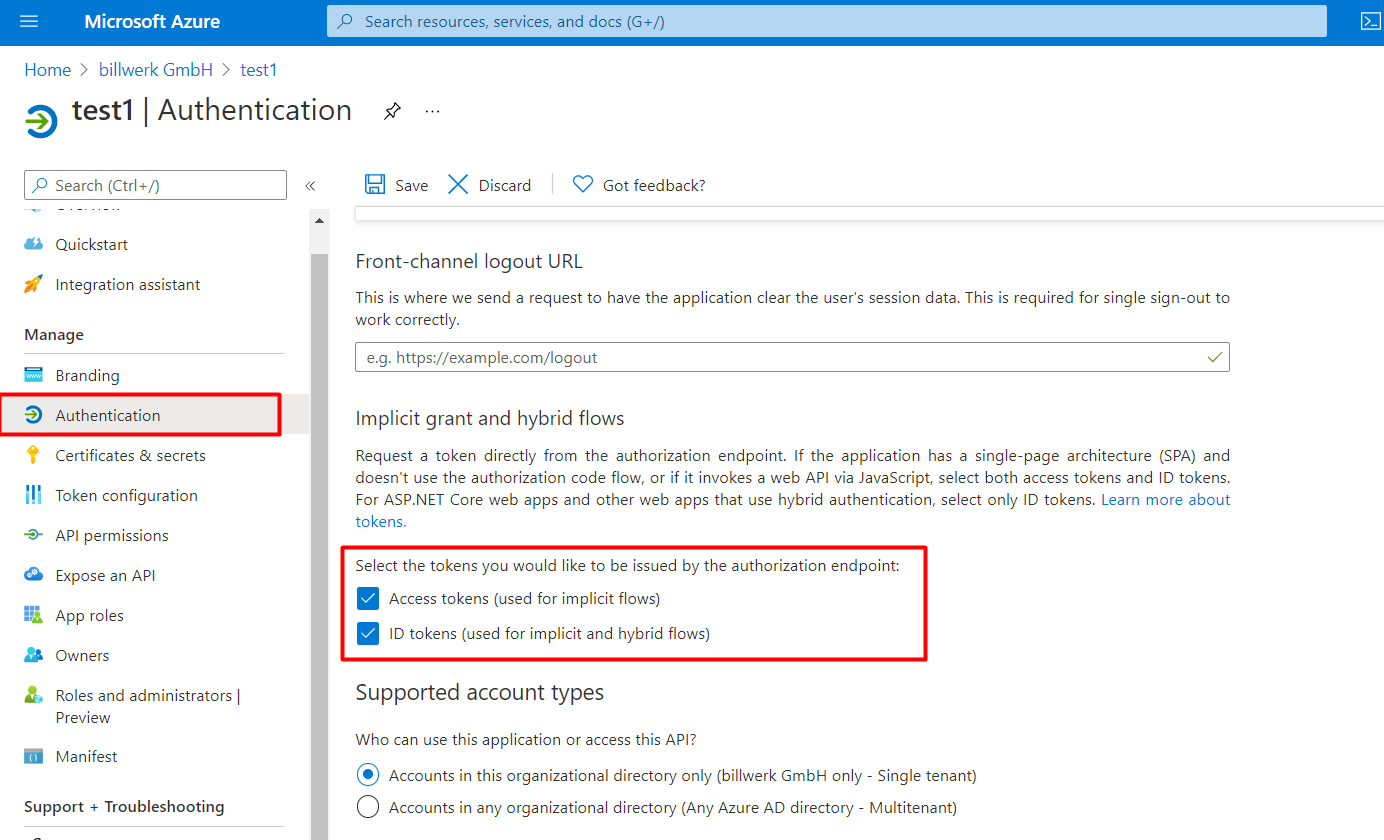
Task: Click the Integration assistant rocket icon
Action: tap(34, 284)
